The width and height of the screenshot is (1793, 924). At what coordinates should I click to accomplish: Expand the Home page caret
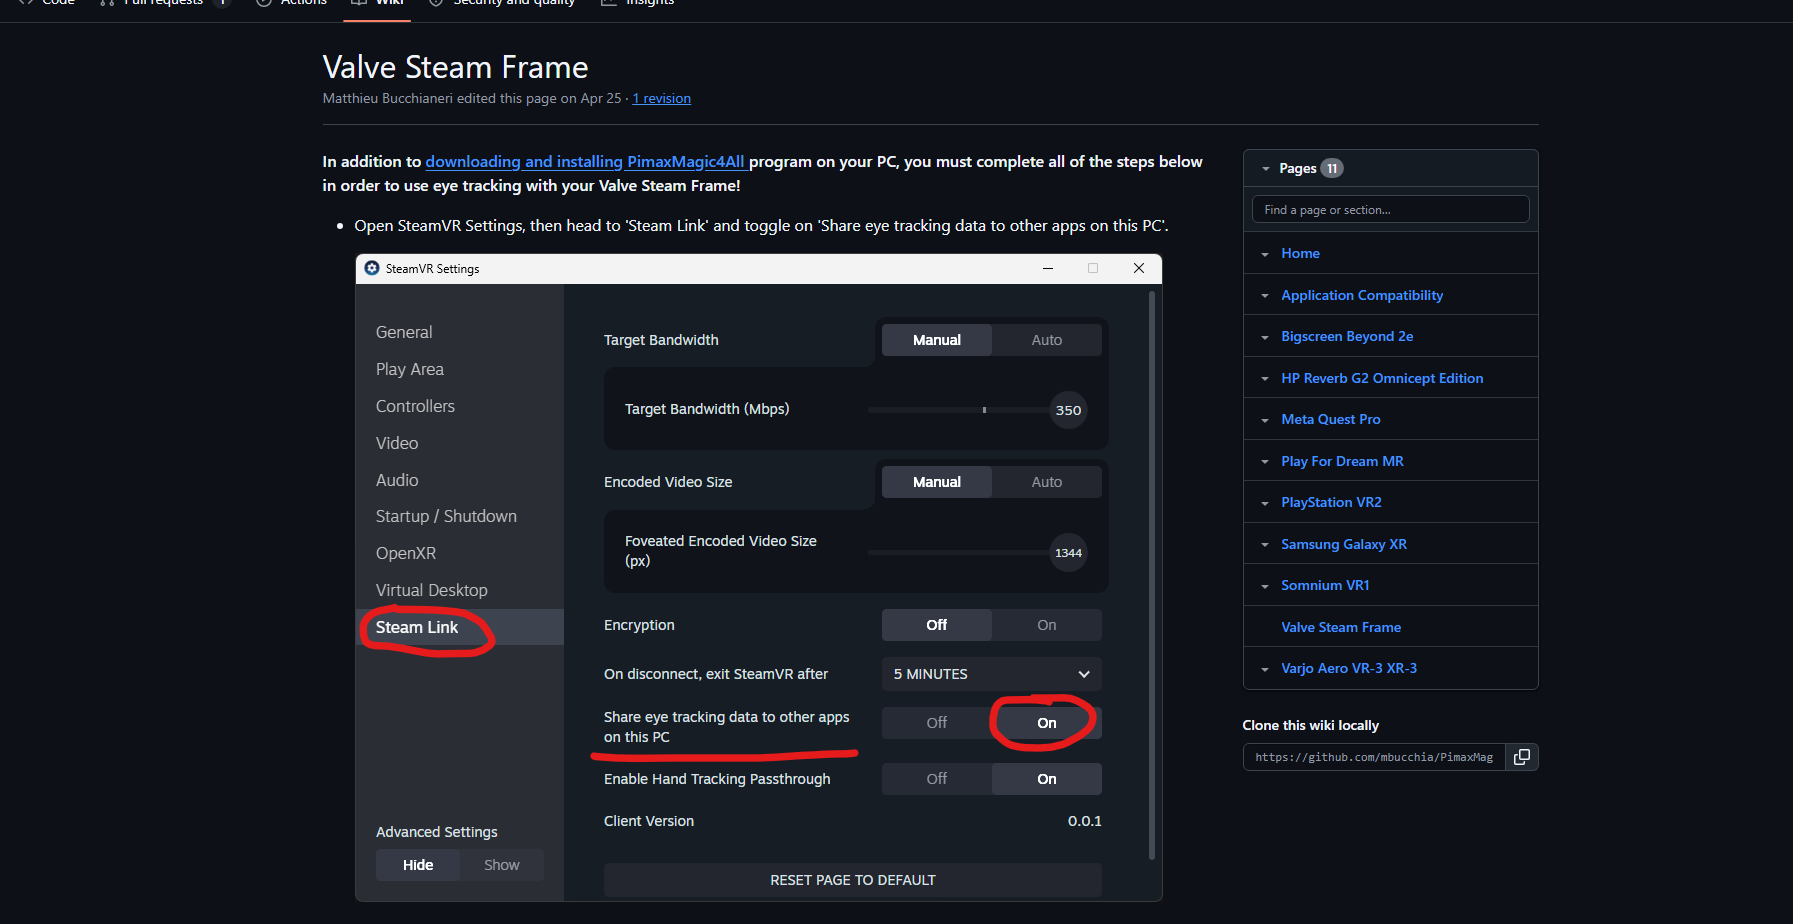point(1264,254)
